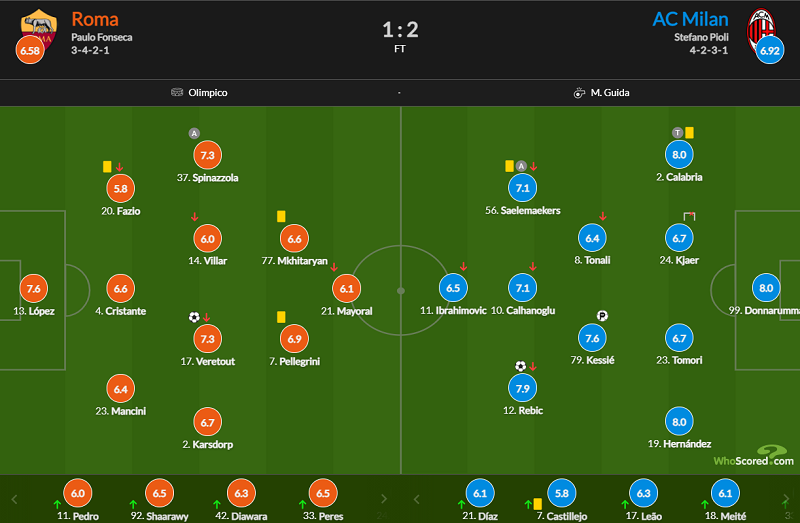
Task: Show next Roma substitutes with right chevron
Action: (x=384, y=499)
